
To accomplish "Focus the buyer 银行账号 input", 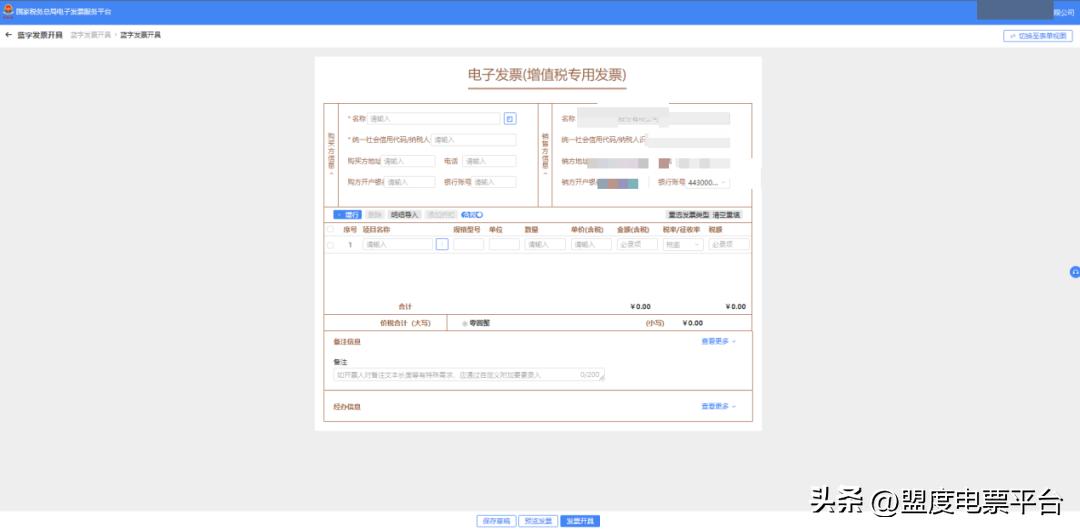I will pos(495,183).
